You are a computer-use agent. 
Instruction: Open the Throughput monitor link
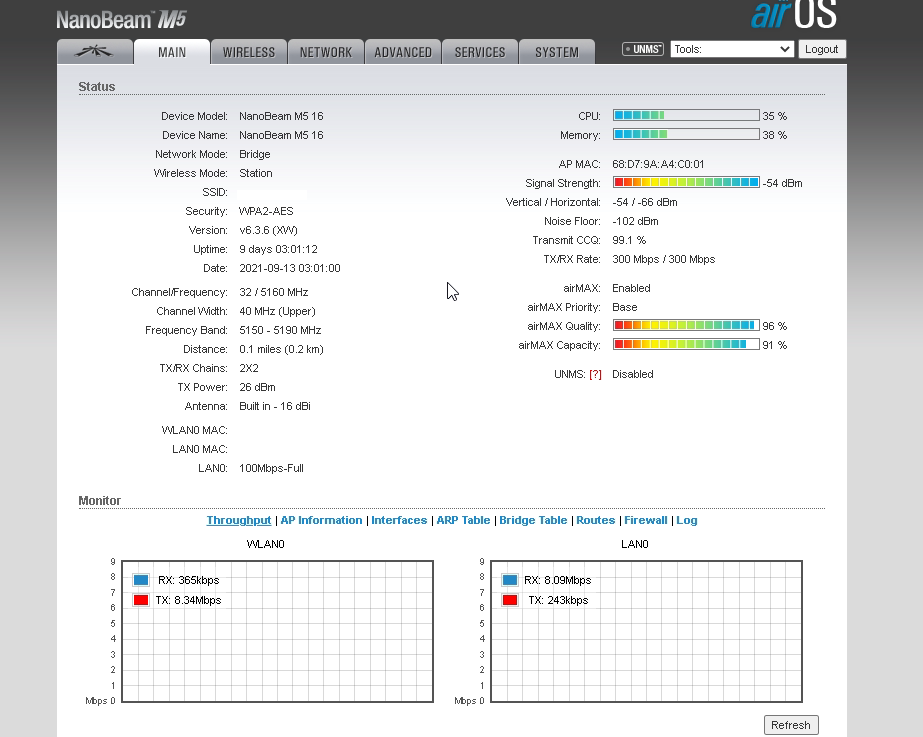(x=238, y=520)
